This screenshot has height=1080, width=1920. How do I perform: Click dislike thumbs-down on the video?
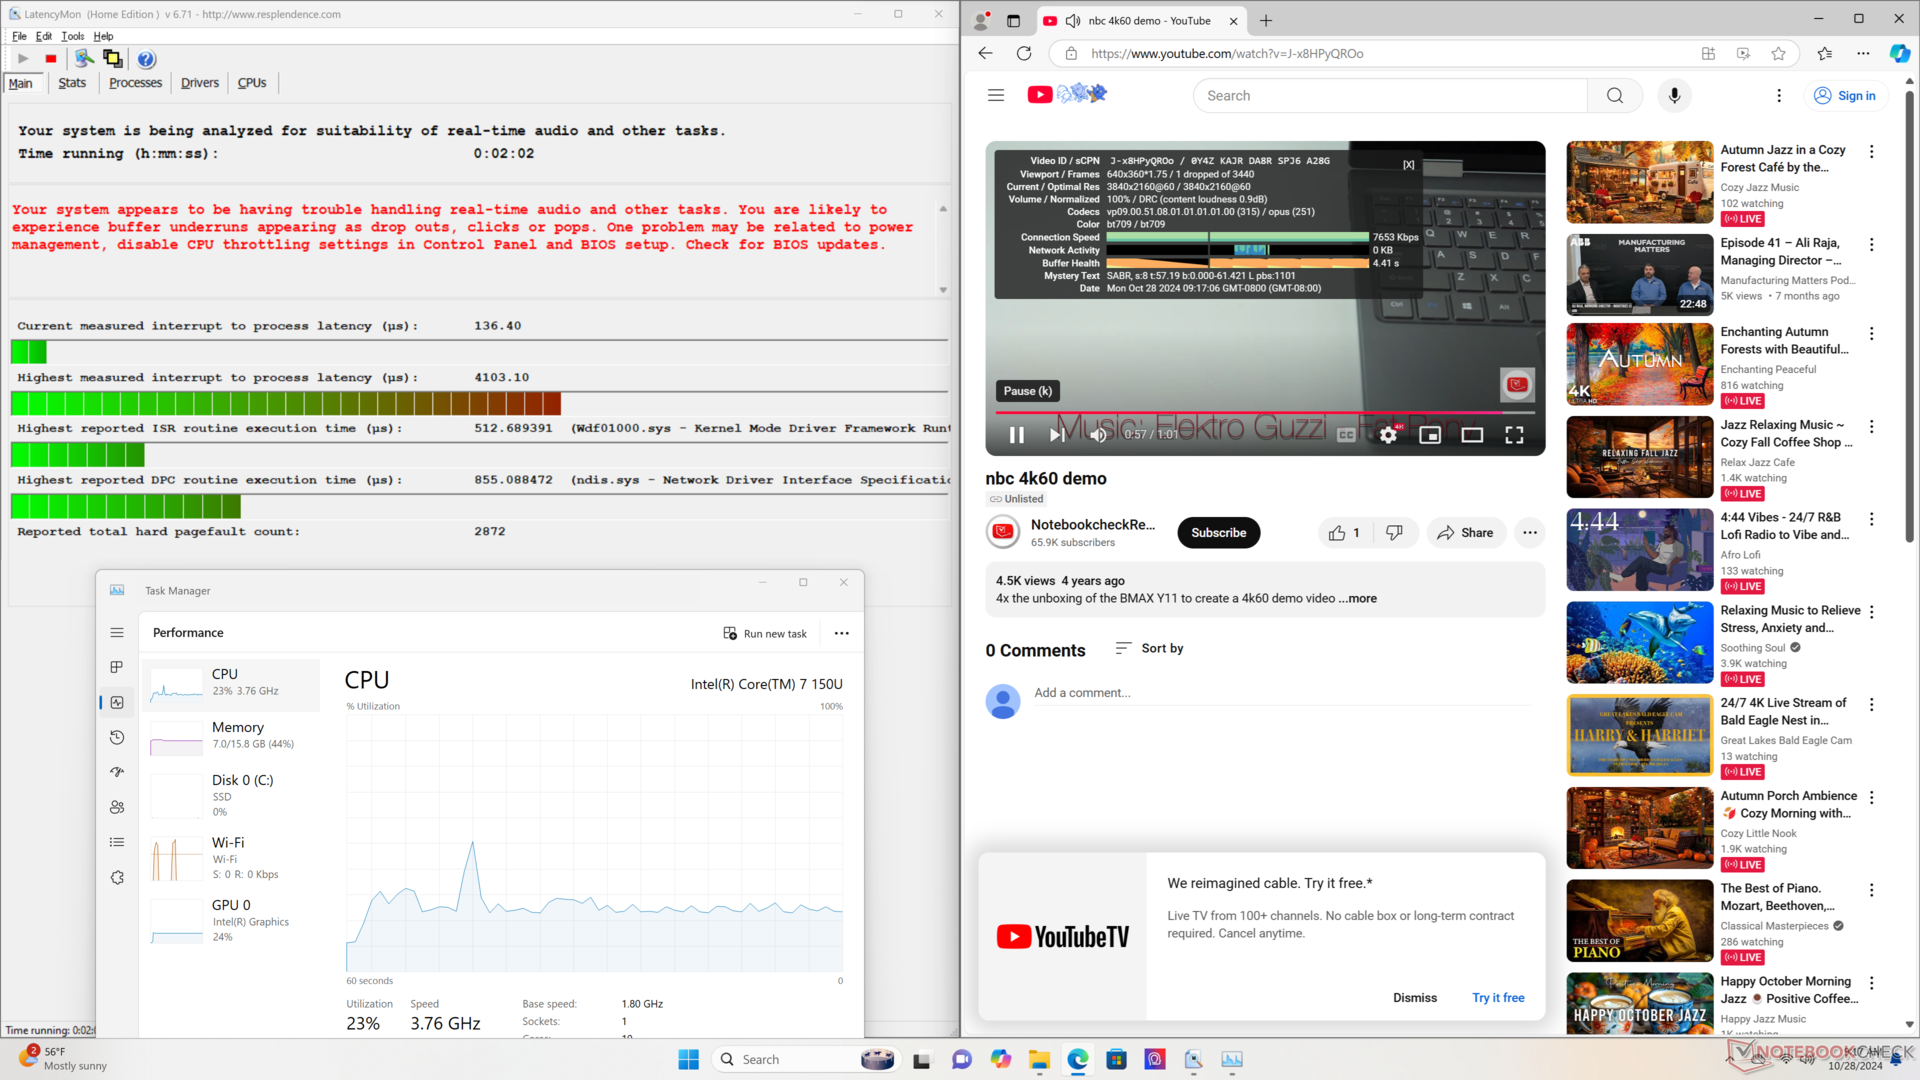(x=1394, y=533)
